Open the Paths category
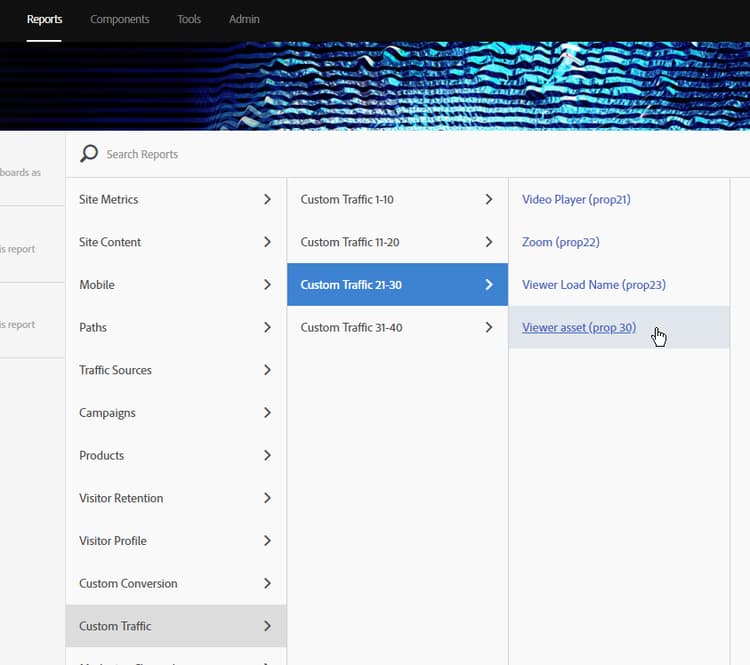This screenshot has width=750, height=665. point(176,327)
